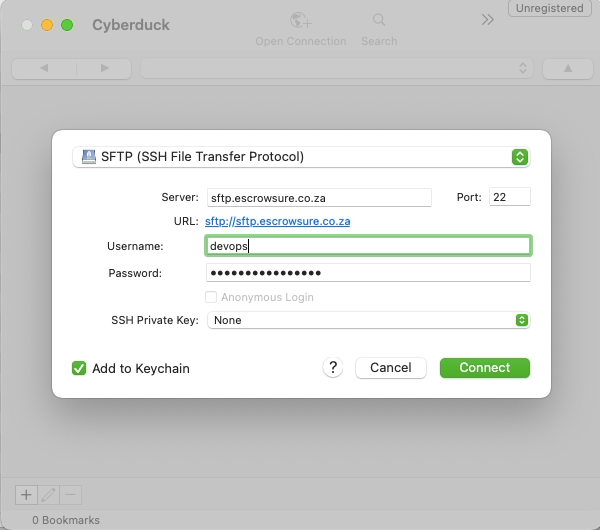The width and height of the screenshot is (600, 530).
Task: Click the Cyberduck window title
Action: tap(131, 25)
